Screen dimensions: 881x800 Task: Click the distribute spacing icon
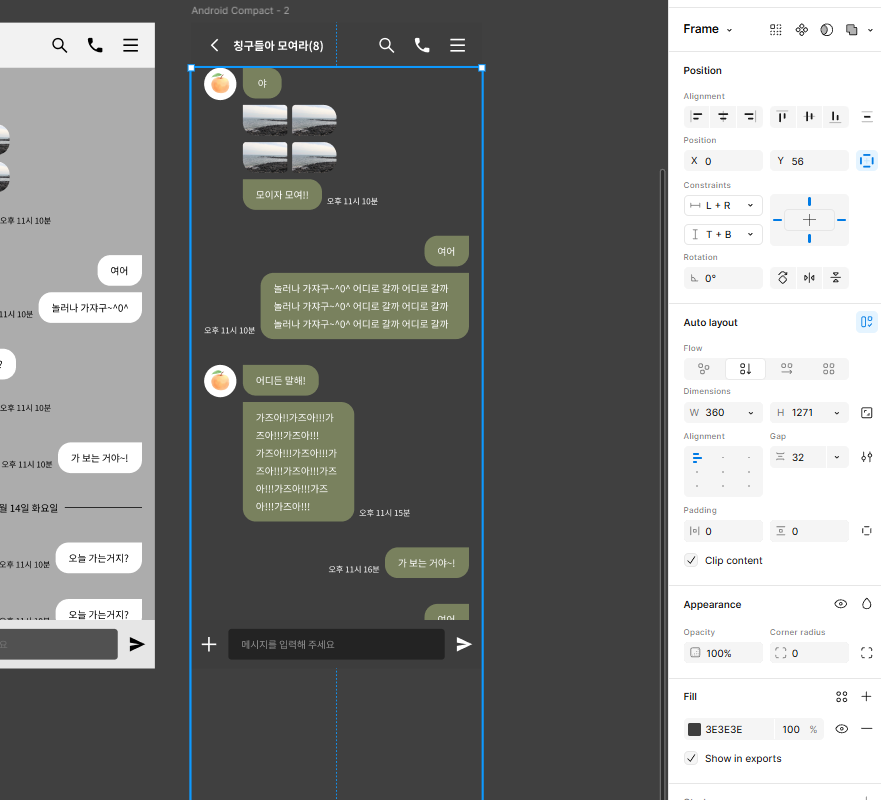tap(867, 117)
